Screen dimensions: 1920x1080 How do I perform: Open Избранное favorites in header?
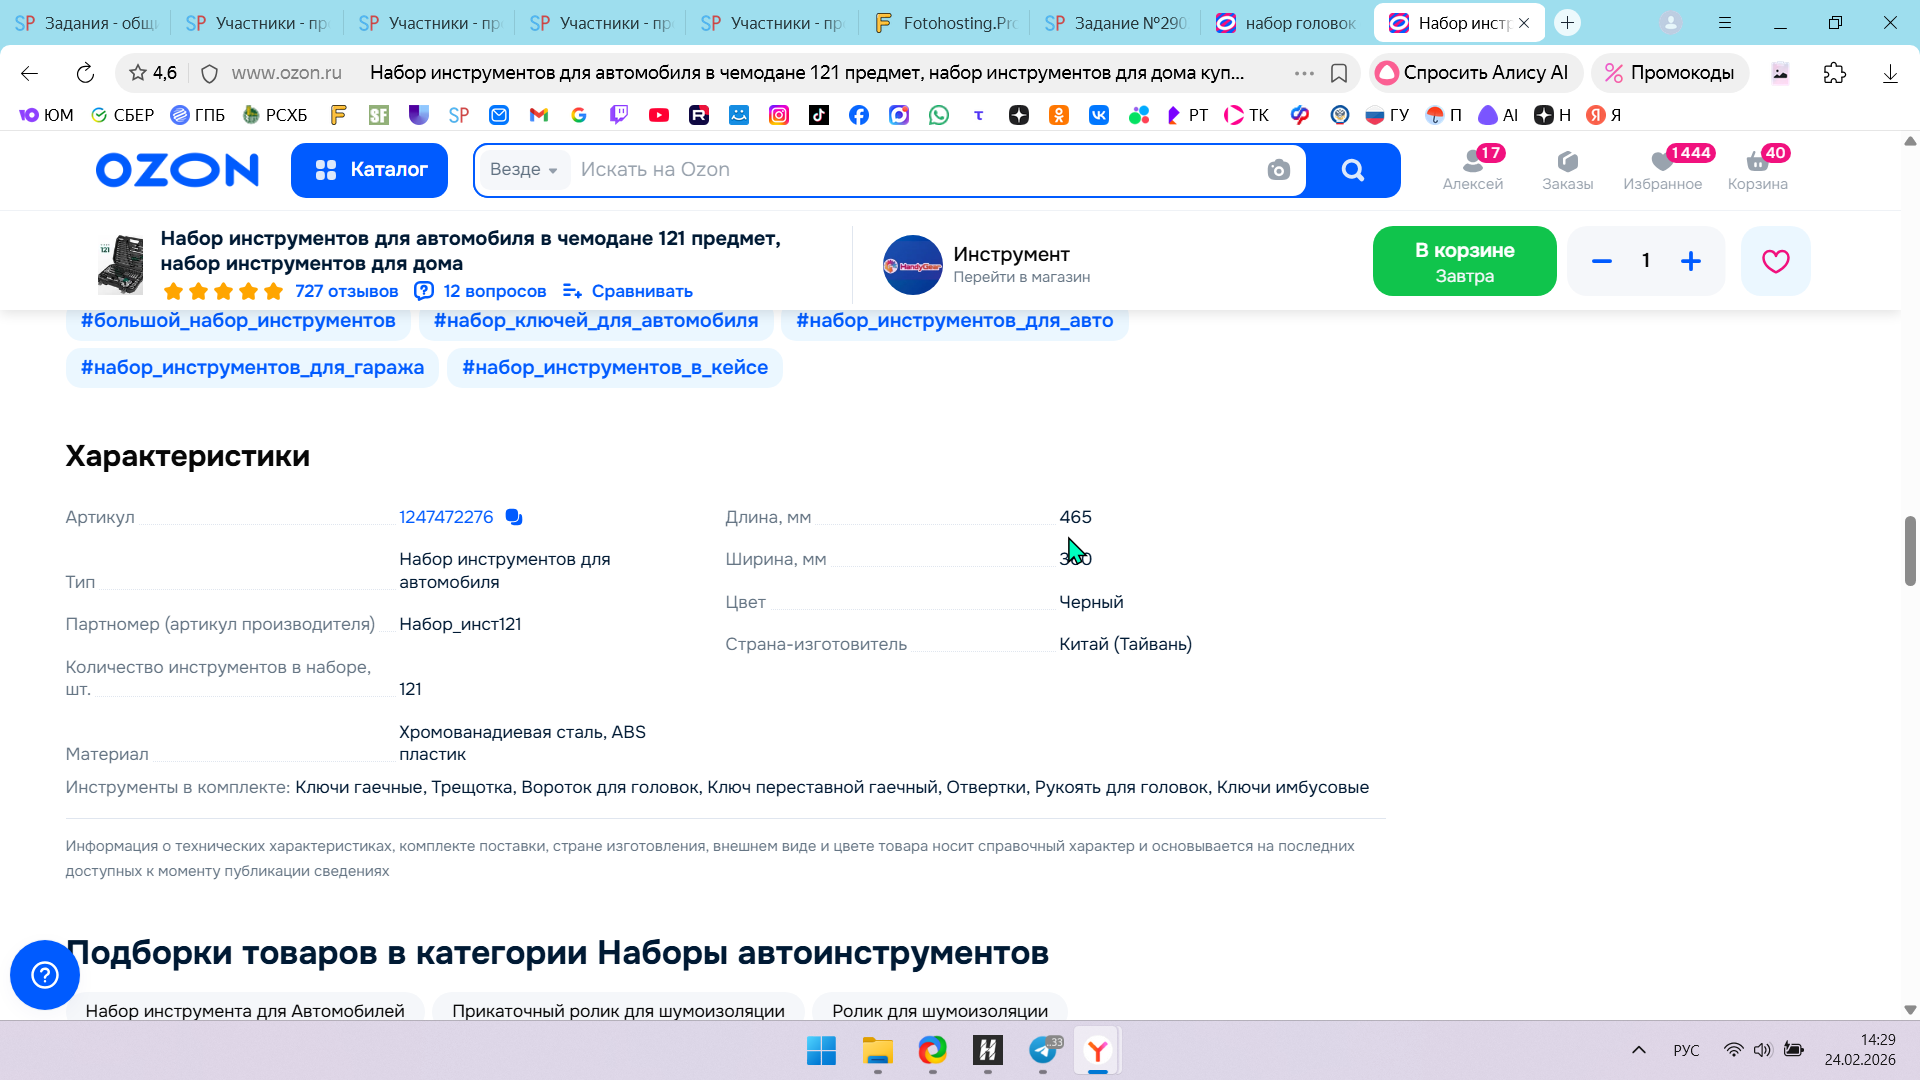click(x=1662, y=169)
